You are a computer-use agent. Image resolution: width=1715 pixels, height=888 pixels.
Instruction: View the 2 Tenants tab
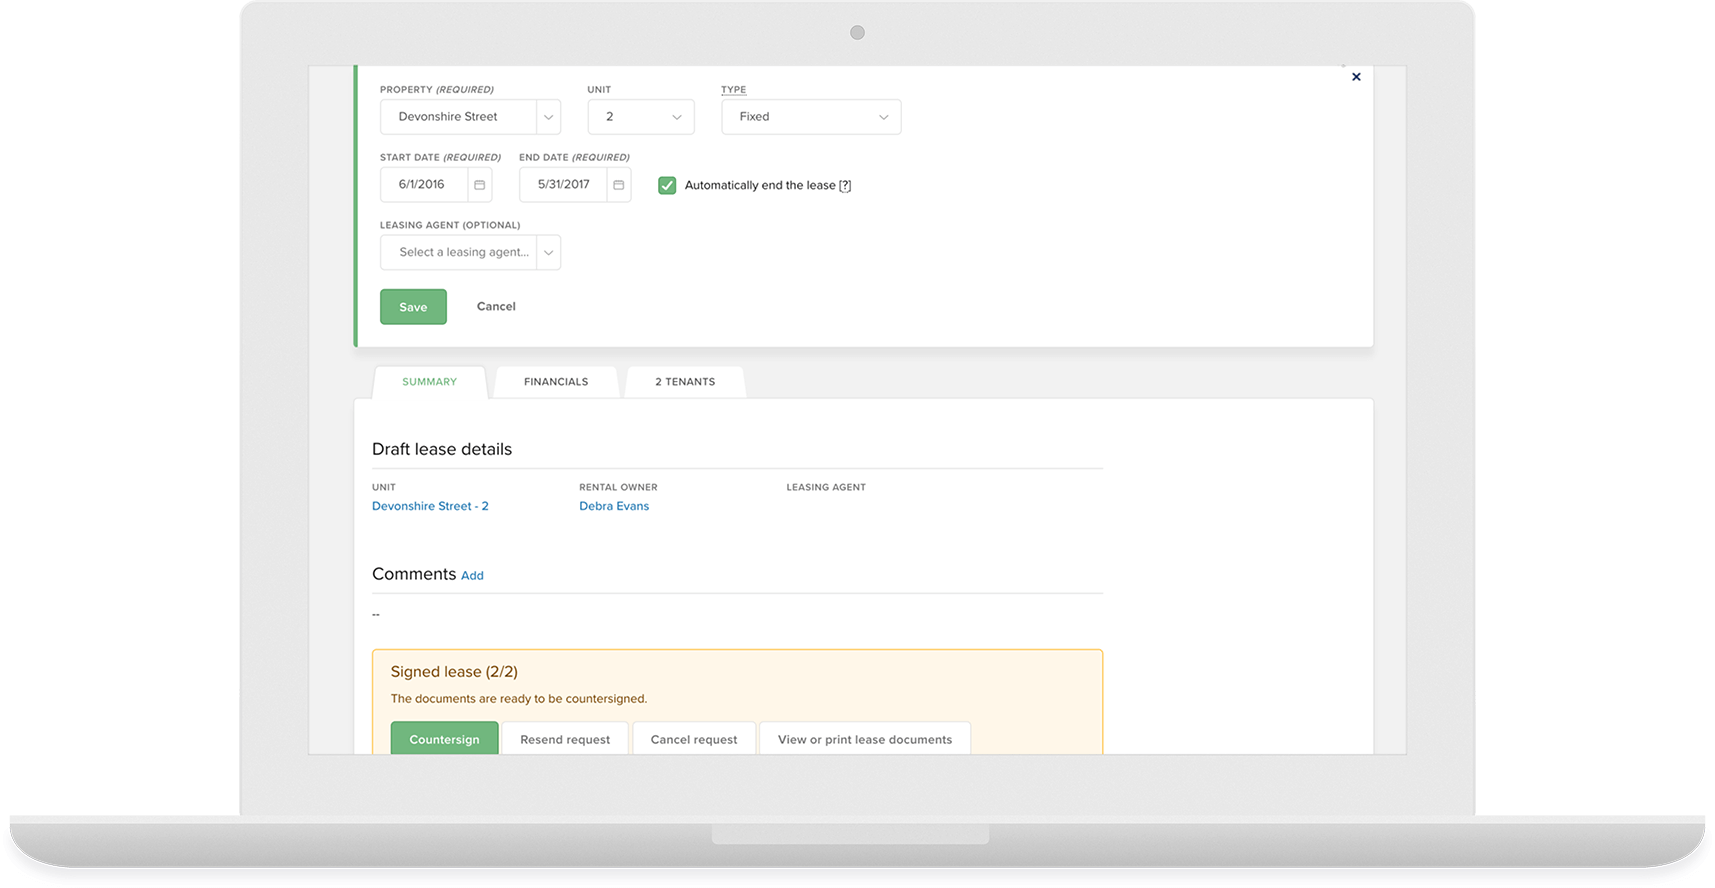[685, 382]
